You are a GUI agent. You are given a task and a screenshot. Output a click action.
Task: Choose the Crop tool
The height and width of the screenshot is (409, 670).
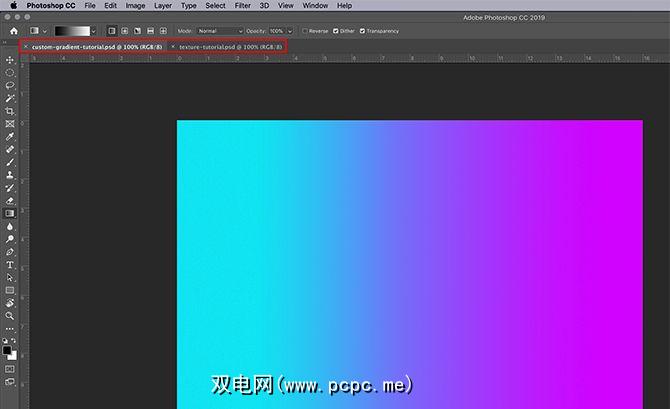pos(10,111)
